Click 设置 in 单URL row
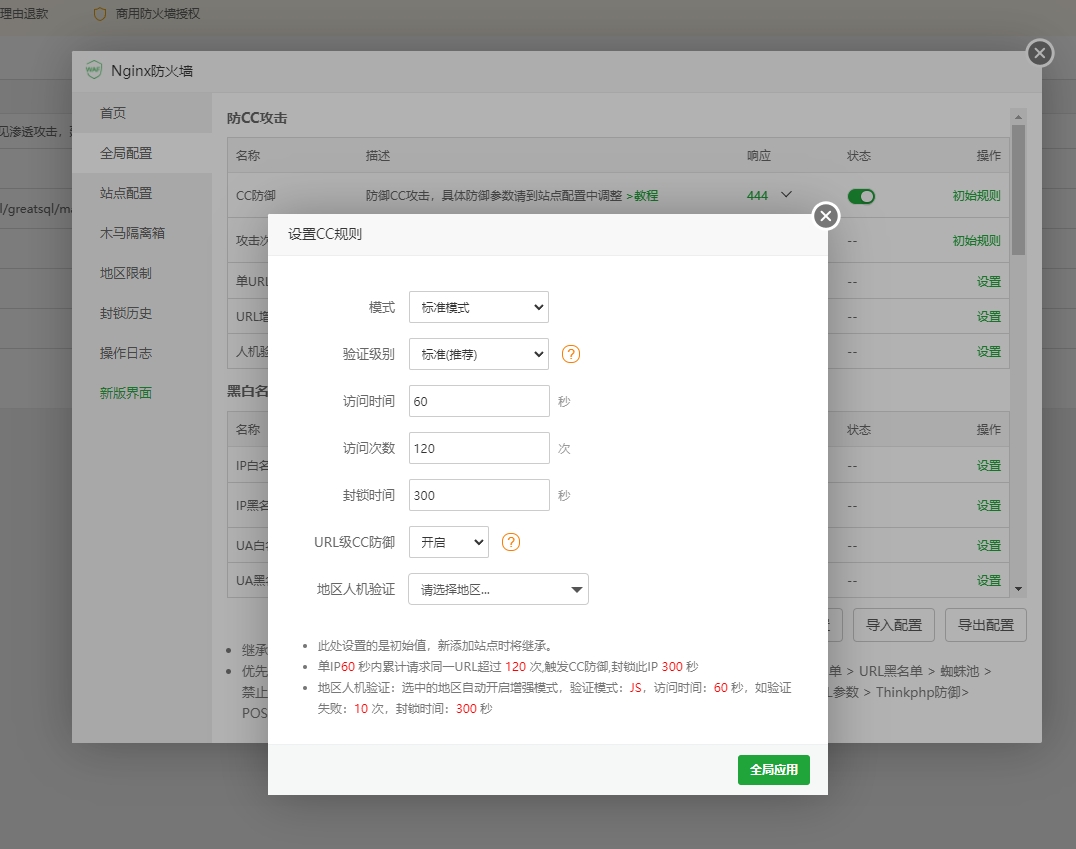The height and width of the screenshot is (849, 1076). point(989,282)
